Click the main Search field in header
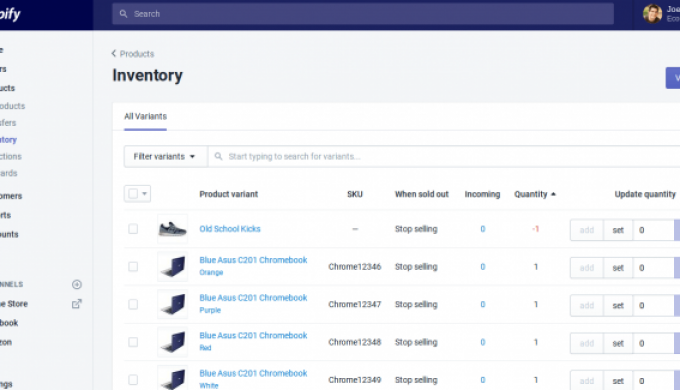 tap(363, 14)
